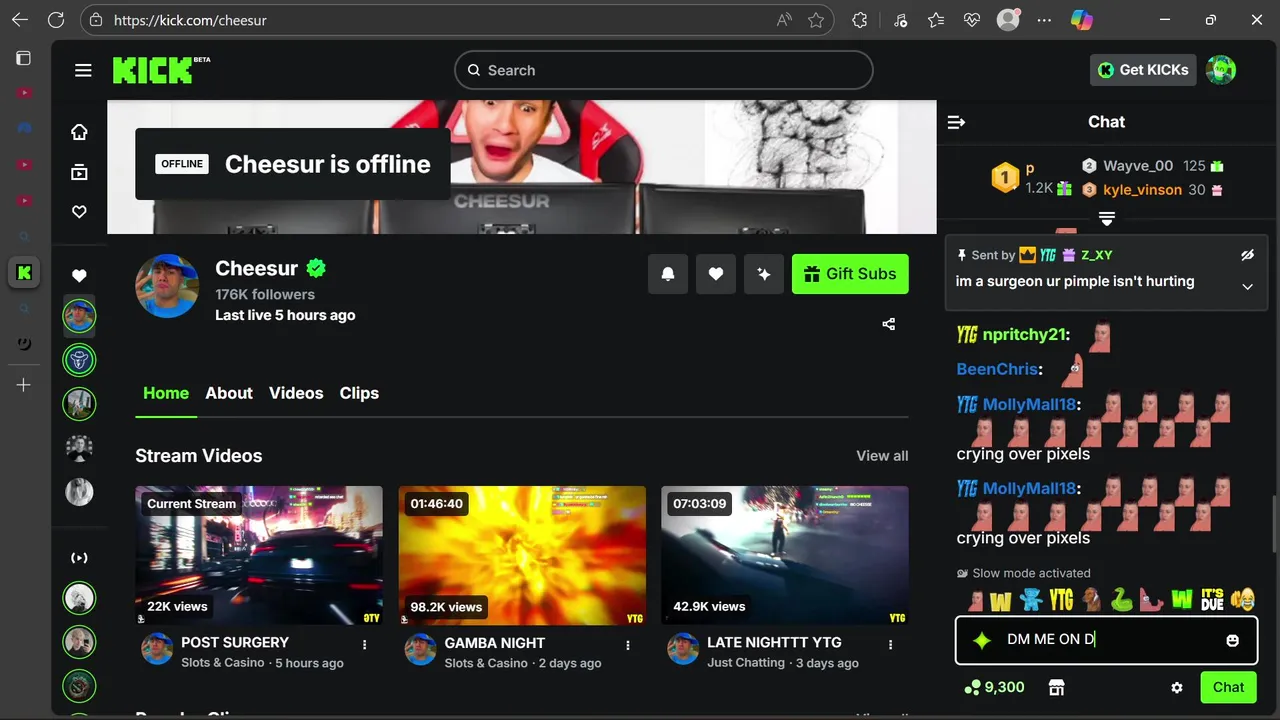Send message with the Chat button

pyautogui.click(x=1228, y=687)
